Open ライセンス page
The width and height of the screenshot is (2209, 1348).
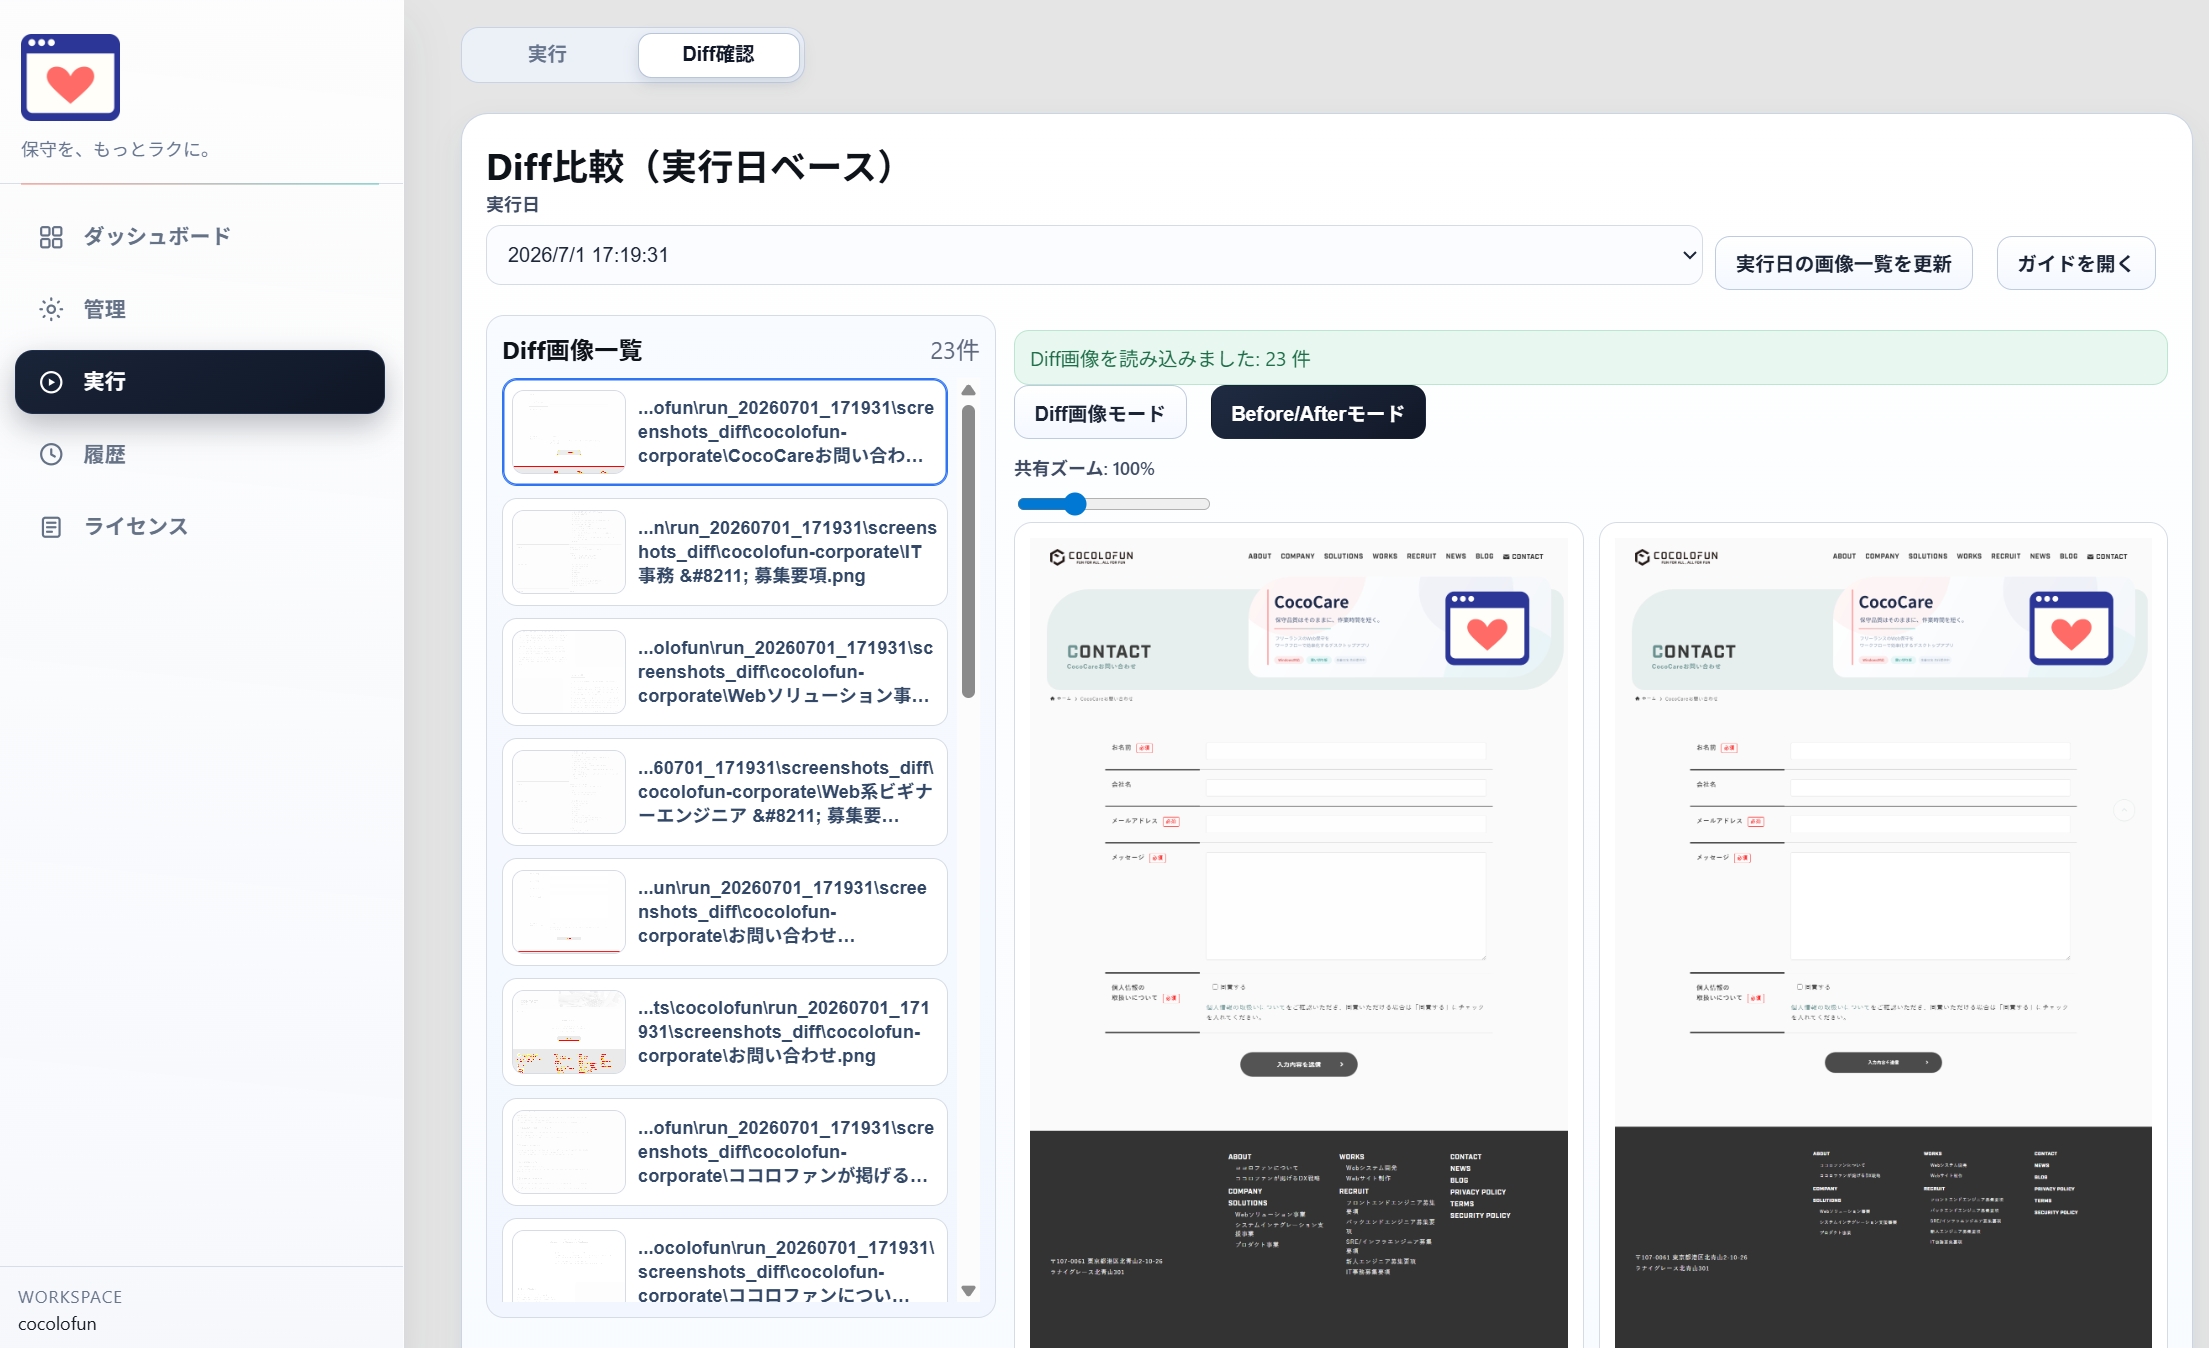coord(200,527)
